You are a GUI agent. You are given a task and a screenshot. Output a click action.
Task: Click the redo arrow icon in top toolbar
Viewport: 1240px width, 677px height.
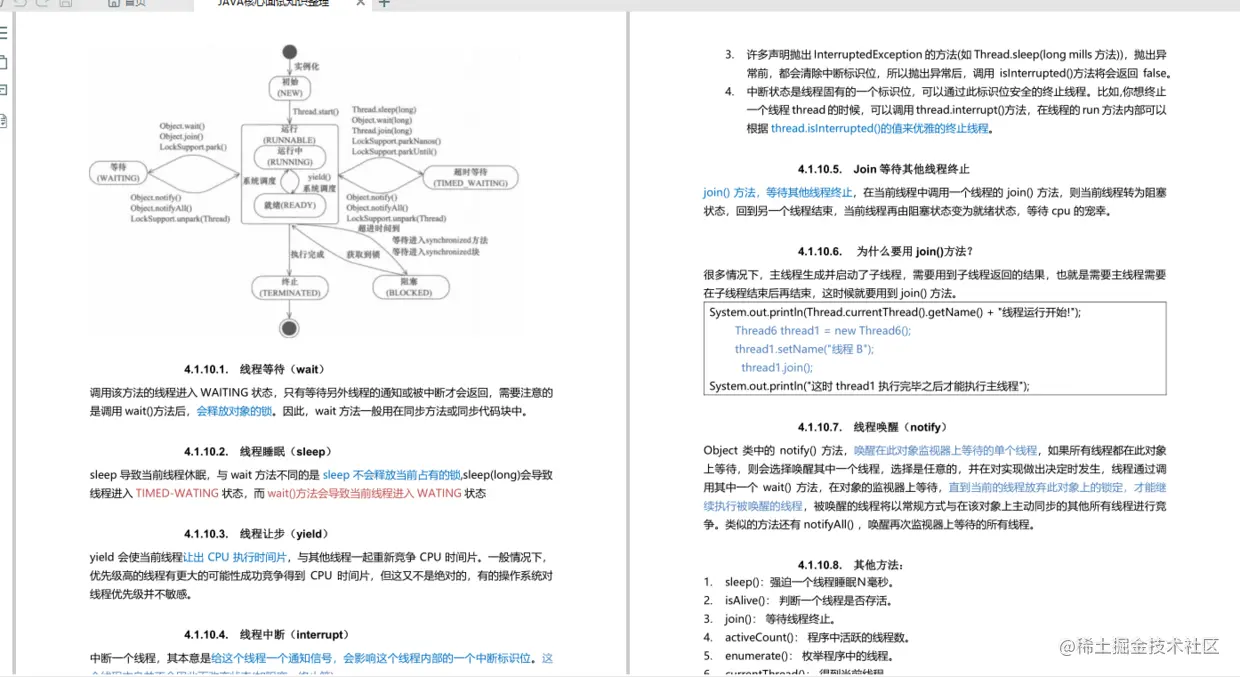coord(41,3)
